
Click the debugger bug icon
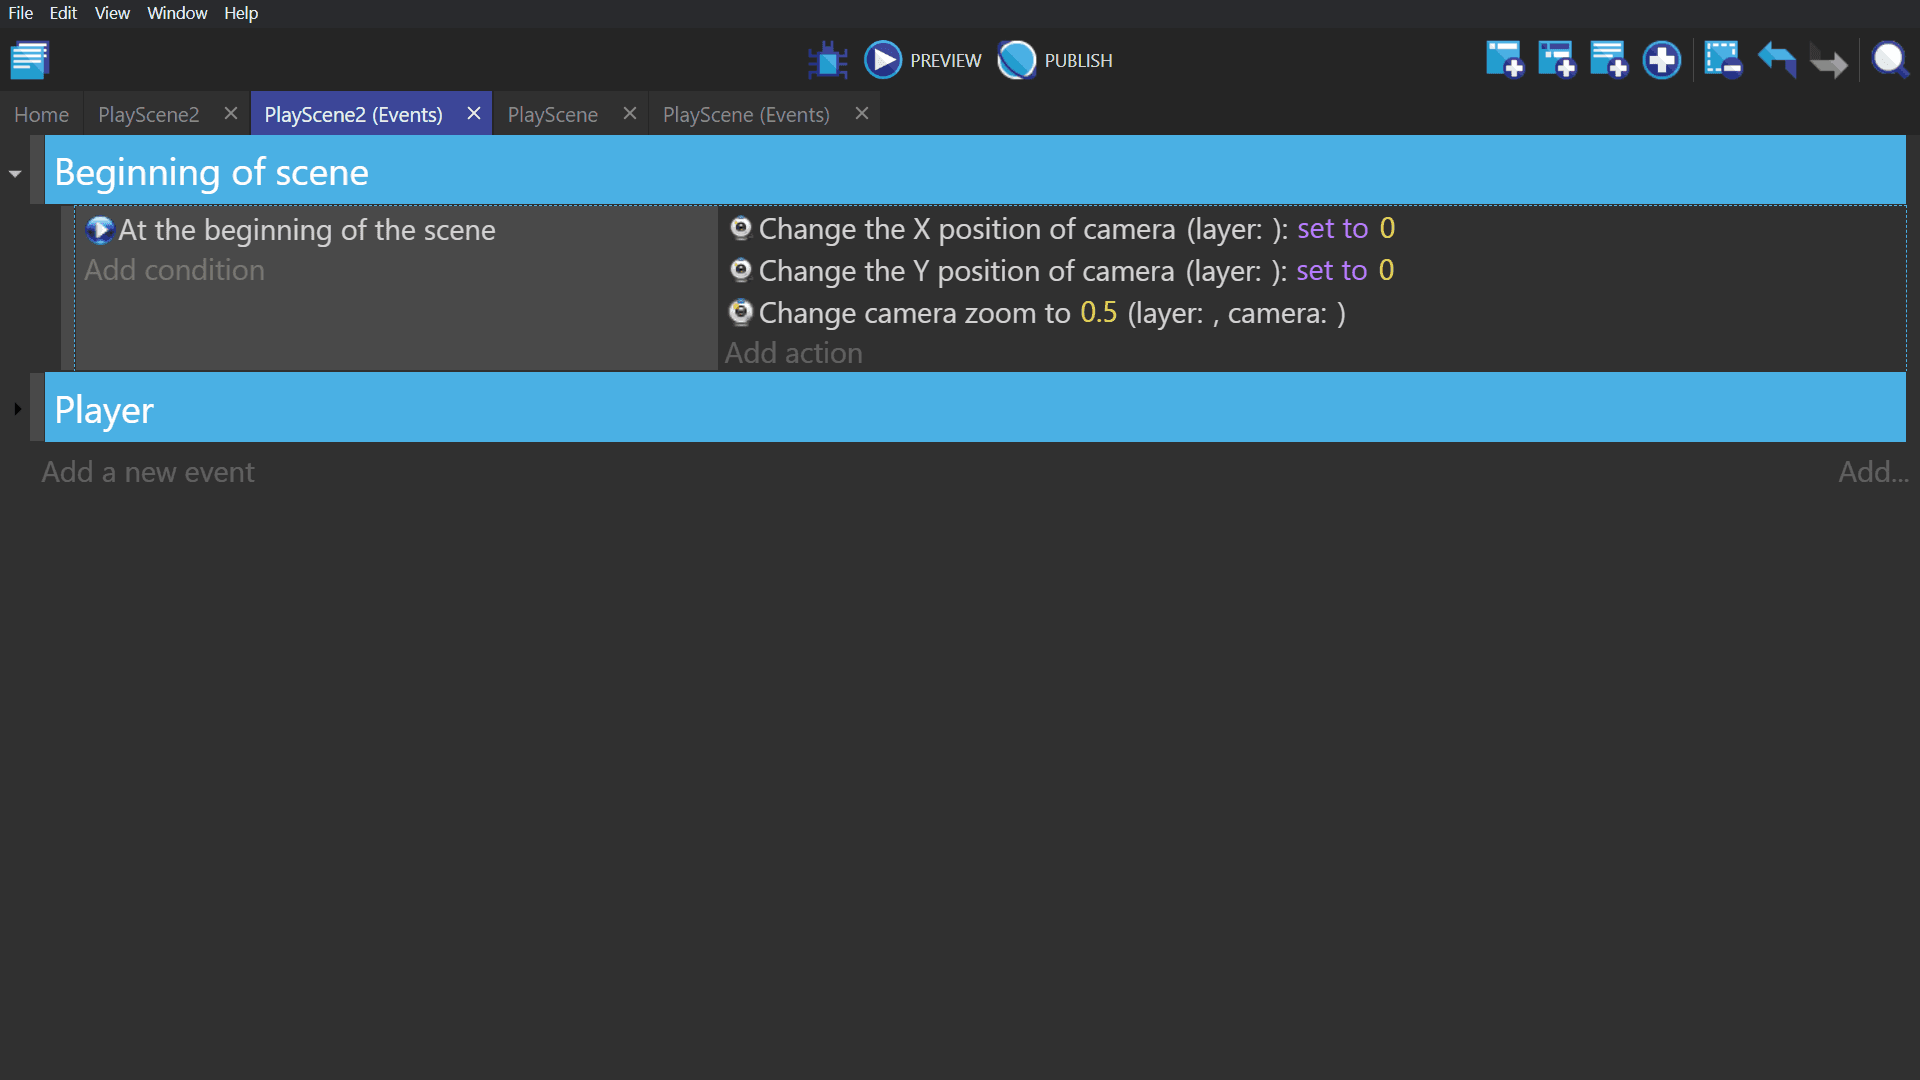(827, 60)
